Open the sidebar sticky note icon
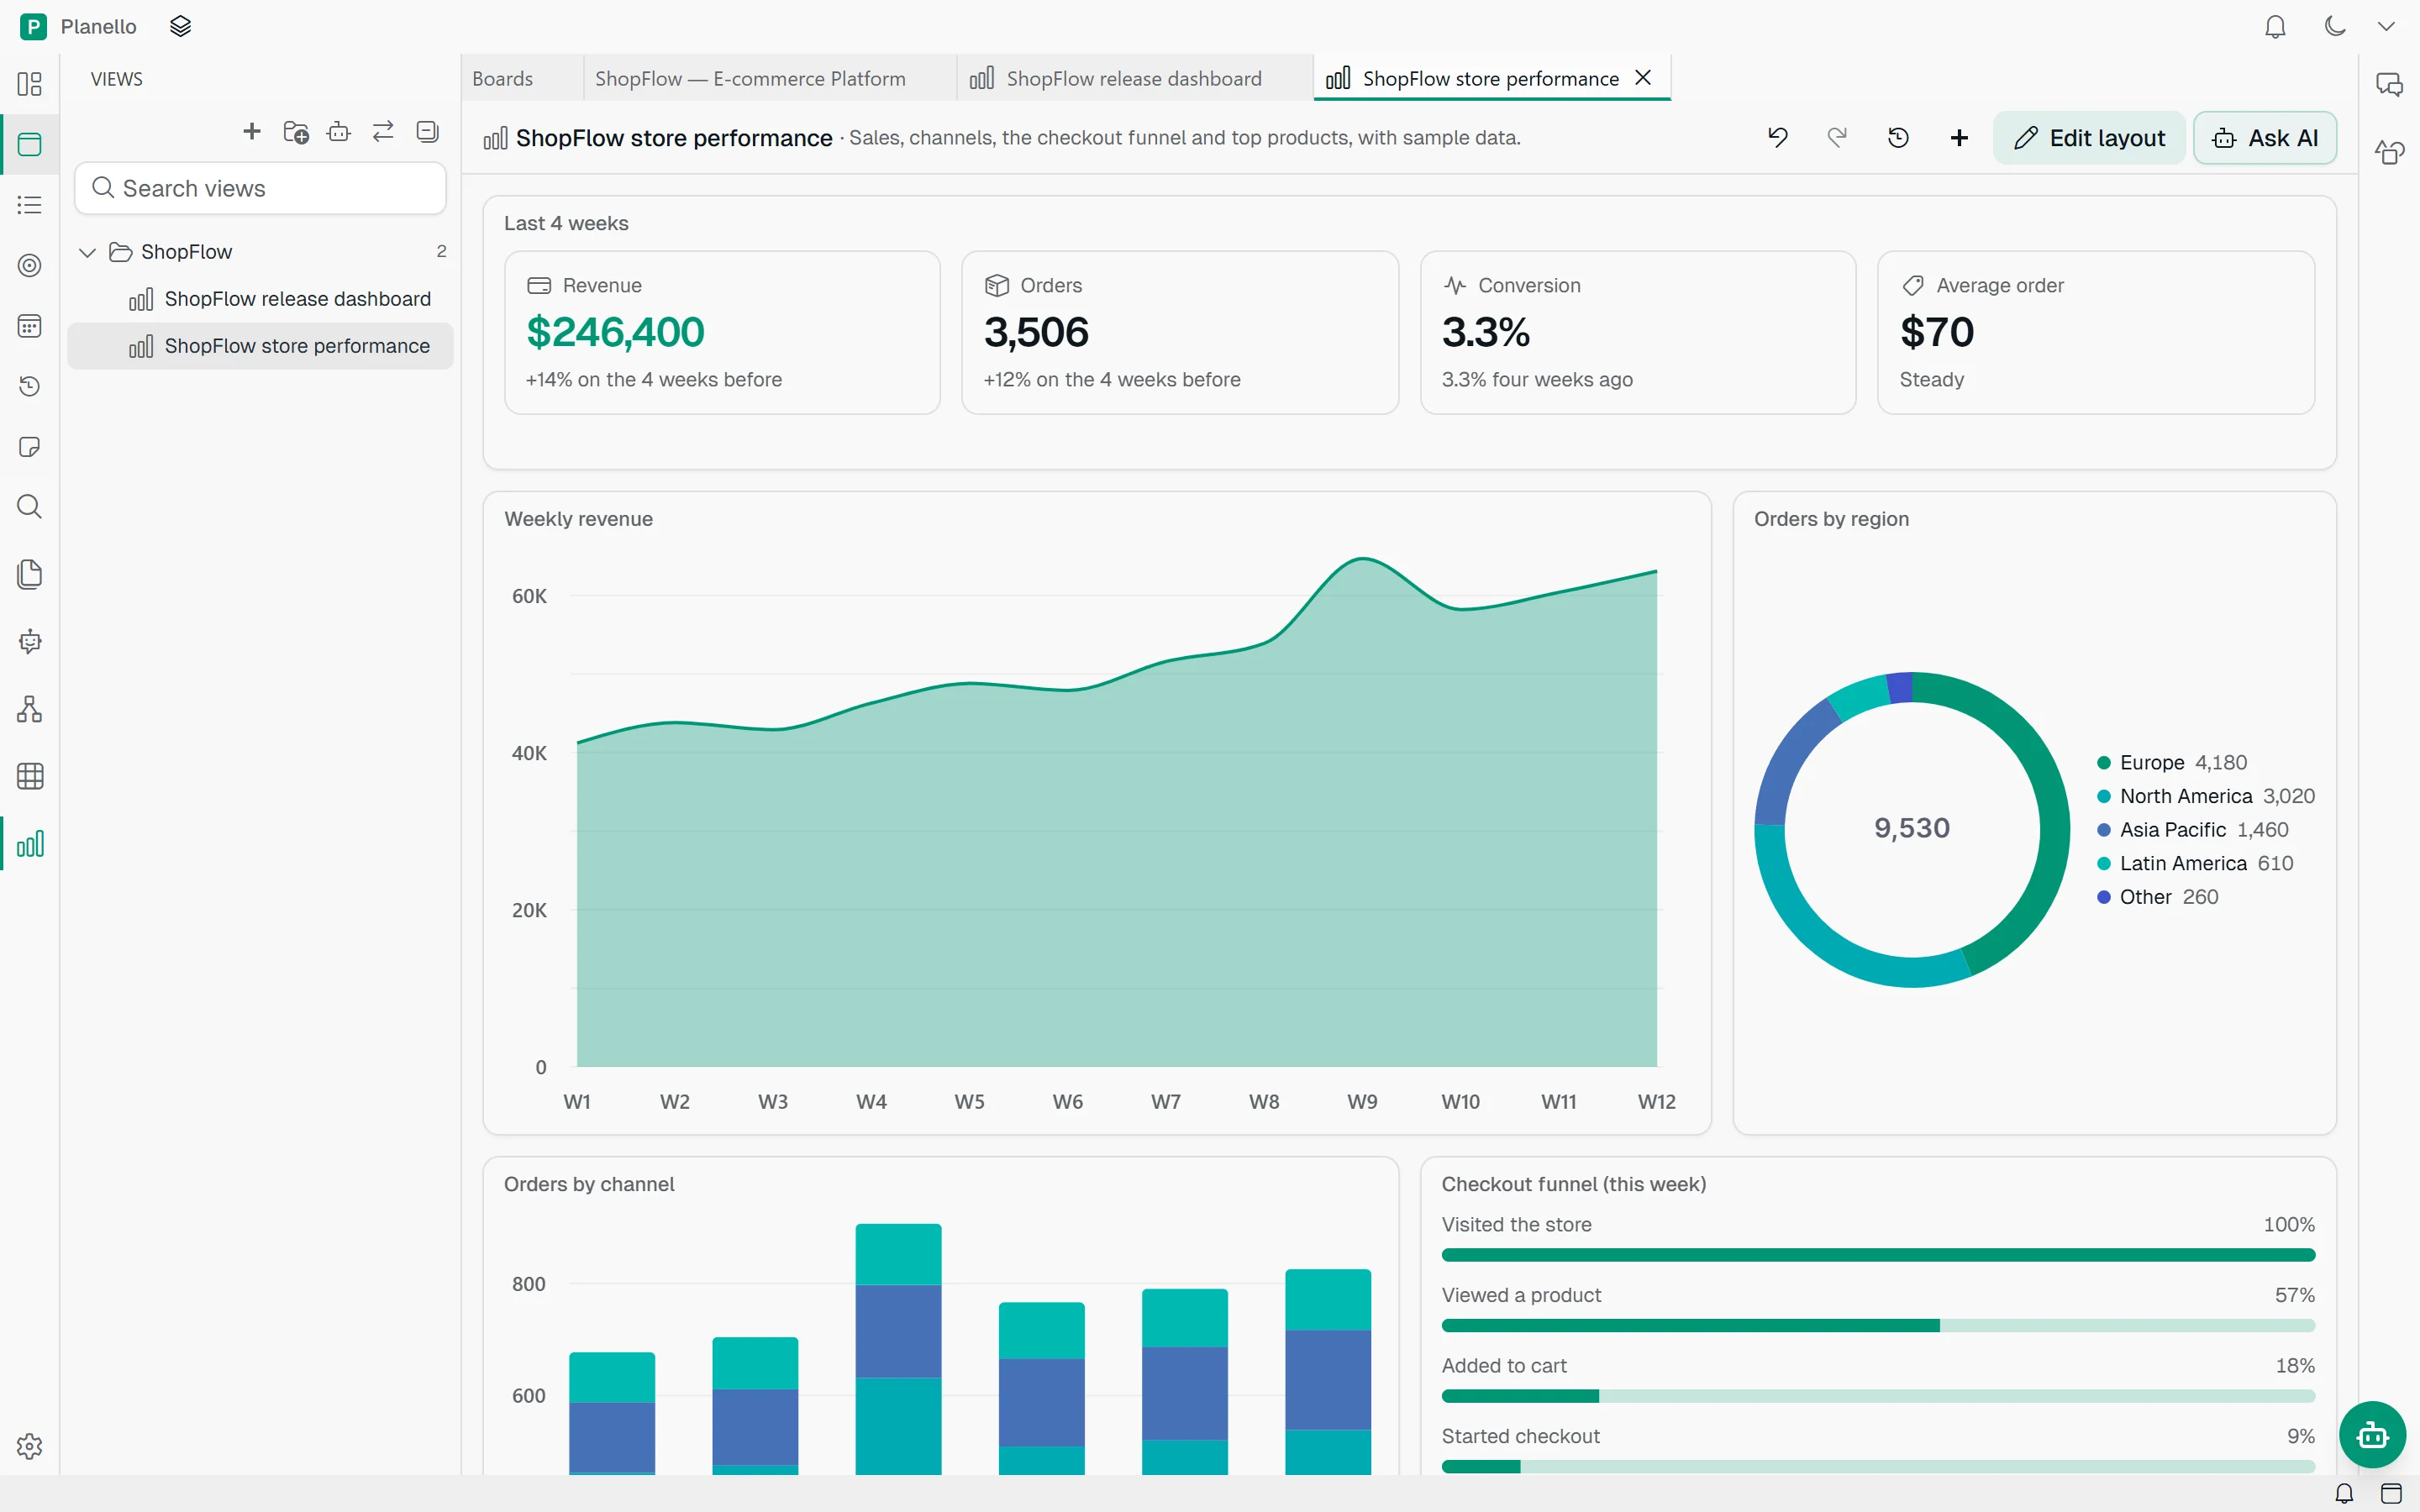Image resolution: width=2420 pixels, height=1512 pixels. click(x=30, y=447)
